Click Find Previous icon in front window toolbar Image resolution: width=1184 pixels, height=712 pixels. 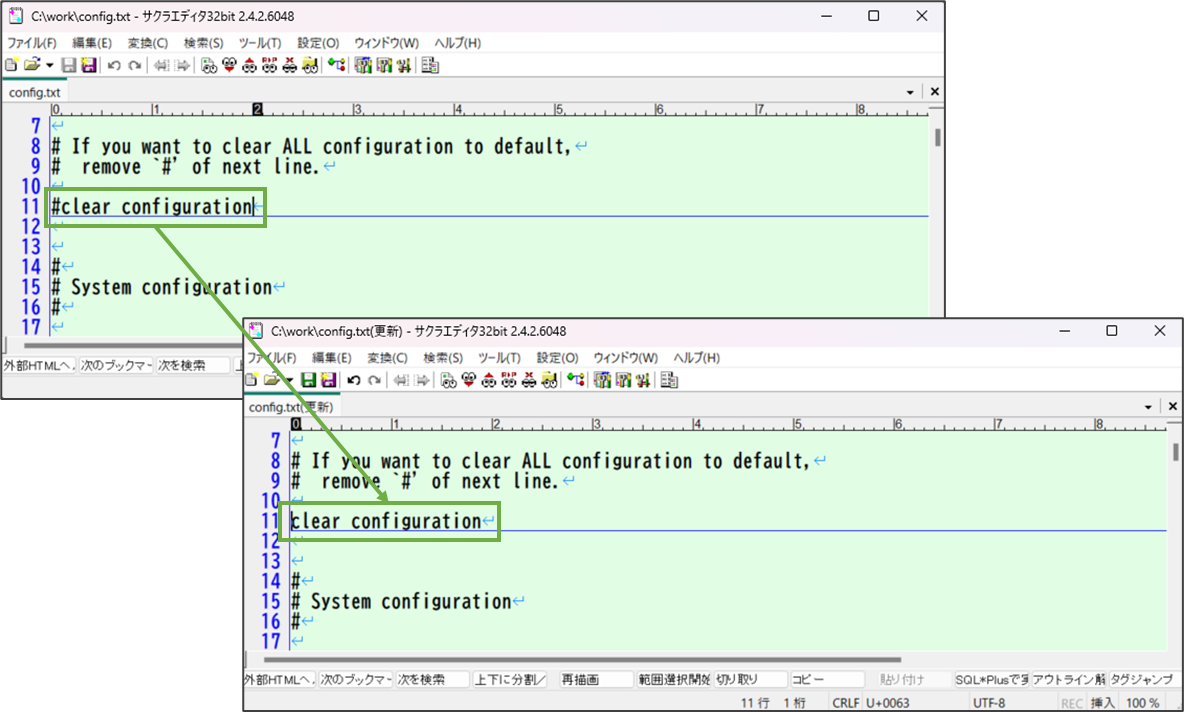point(489,380)
